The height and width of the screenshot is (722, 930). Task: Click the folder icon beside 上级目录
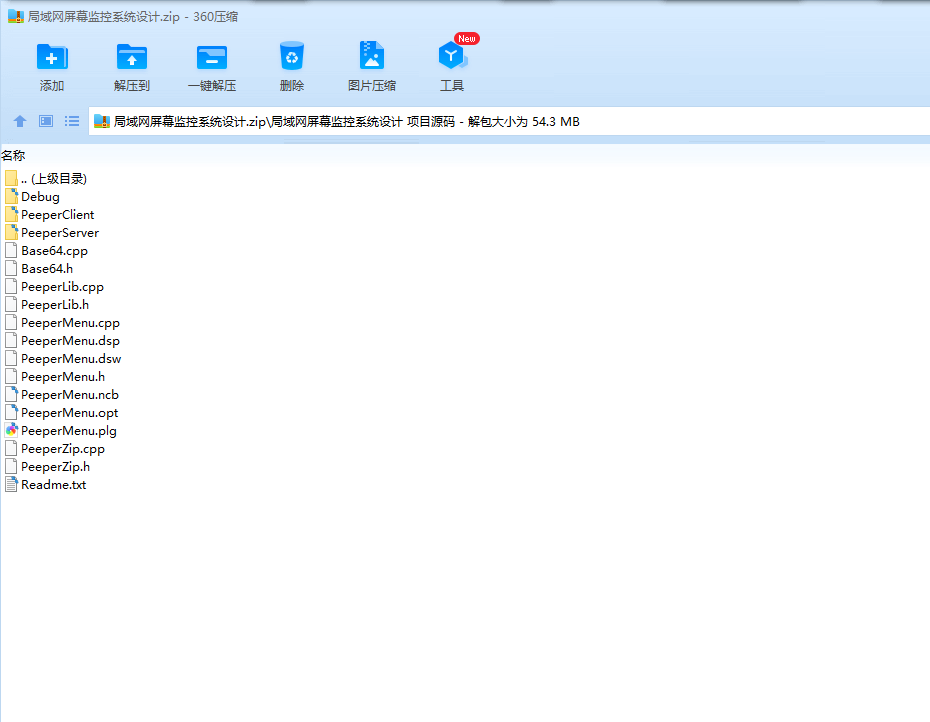point(11,178)
